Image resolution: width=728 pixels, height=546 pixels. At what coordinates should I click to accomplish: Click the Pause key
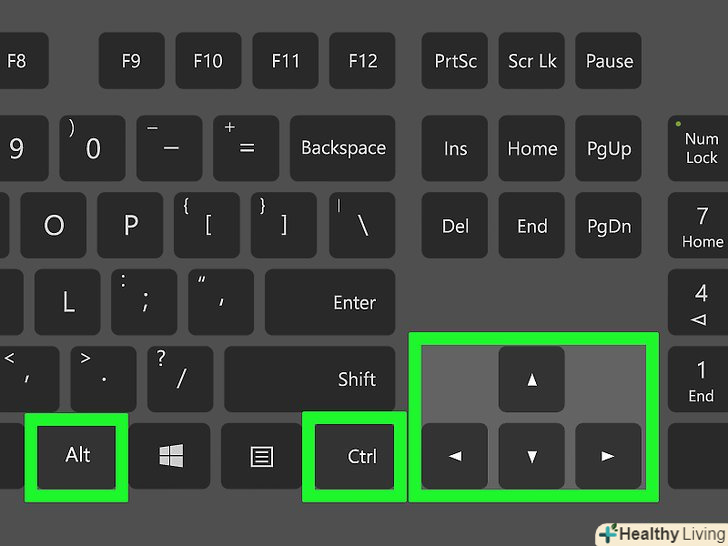(608, 60)
